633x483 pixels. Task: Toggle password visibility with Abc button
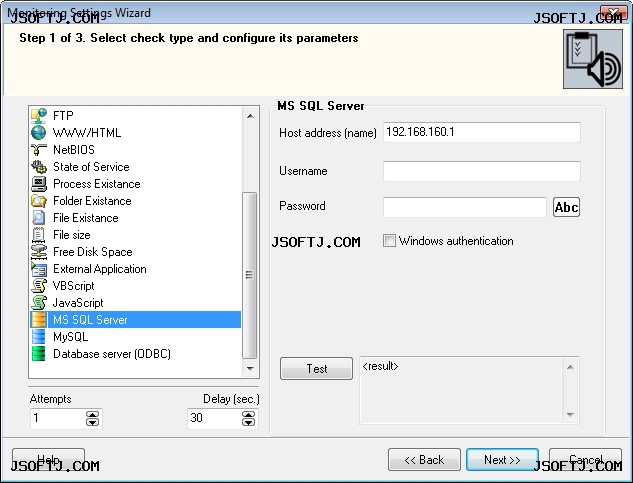(566, 207)
